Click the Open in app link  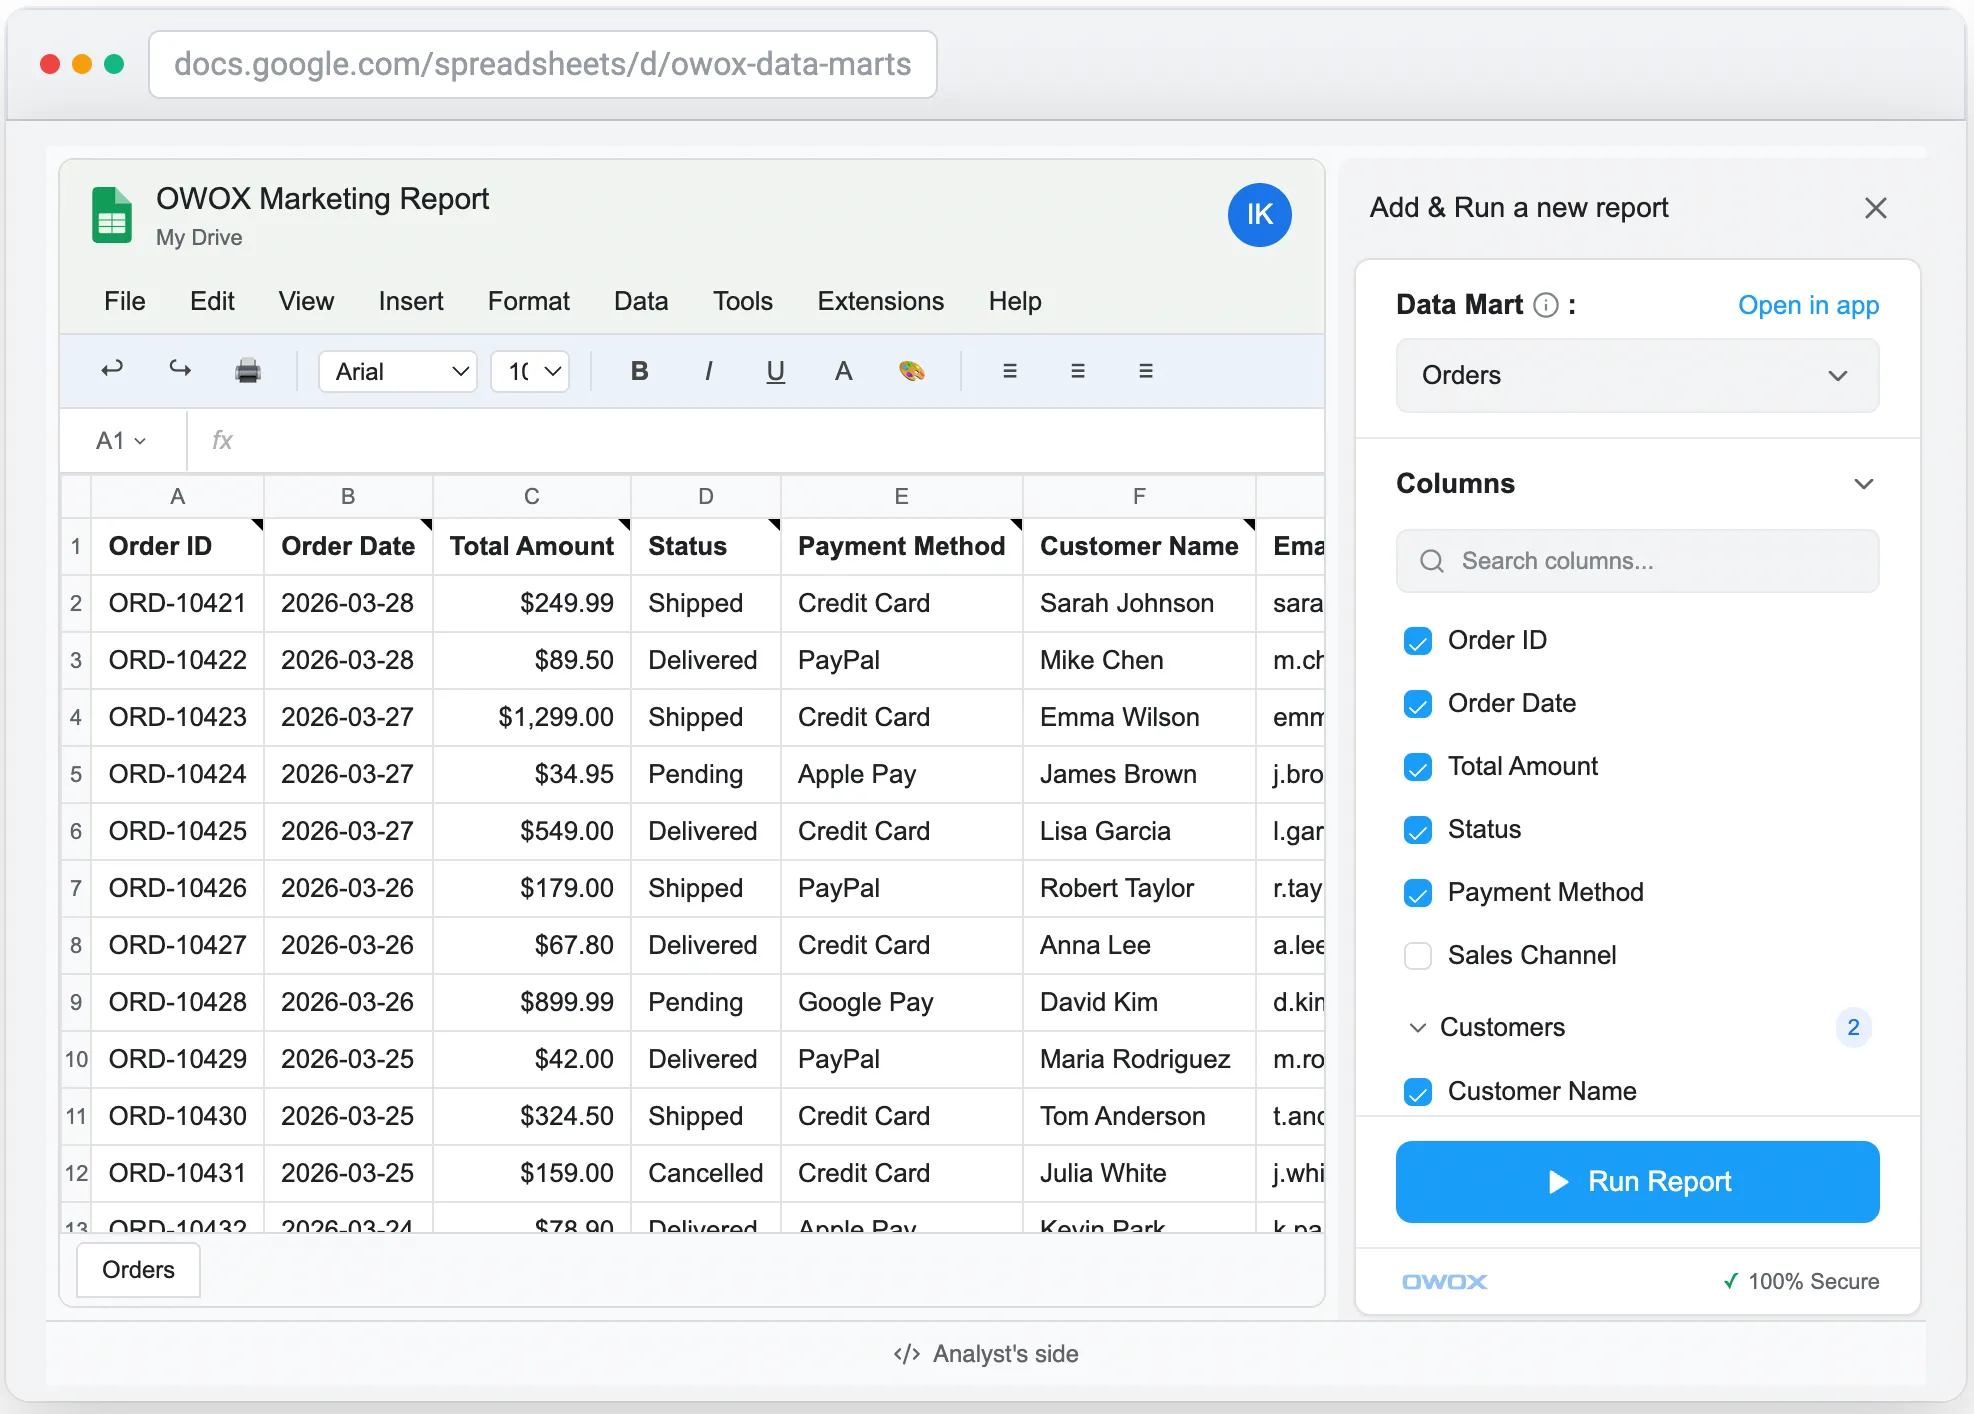(1808, 305)
